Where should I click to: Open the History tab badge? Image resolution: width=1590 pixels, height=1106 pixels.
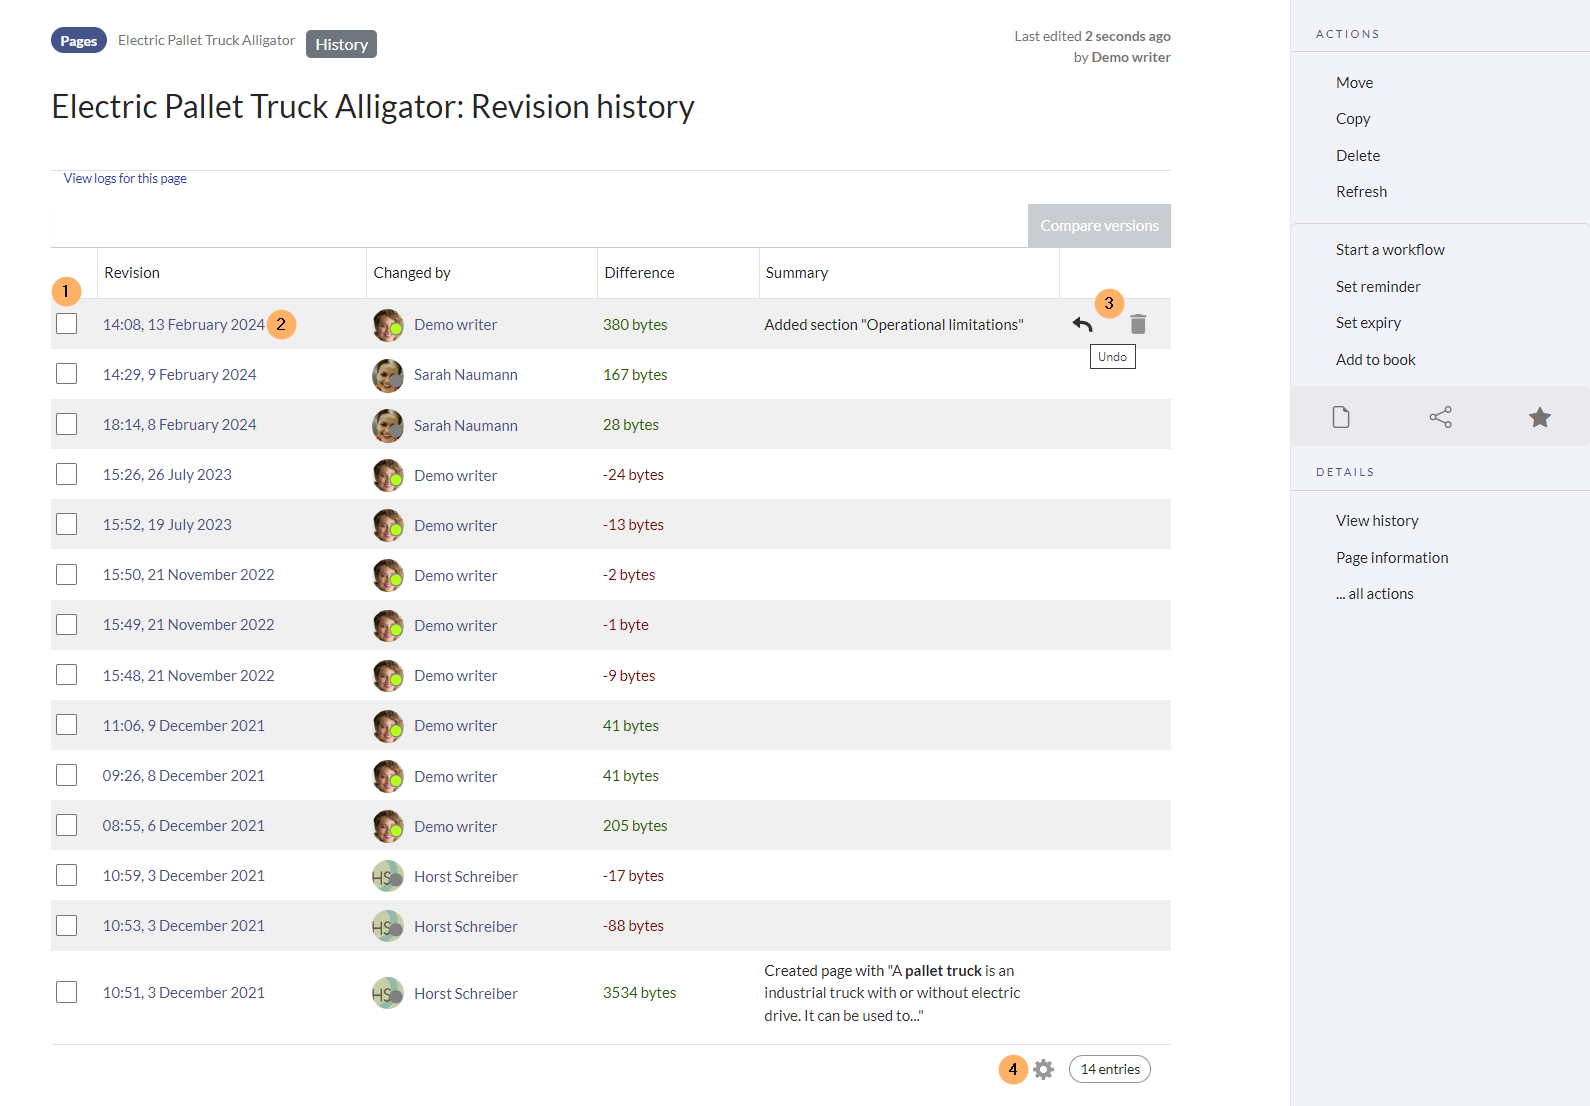pos(341,44)
